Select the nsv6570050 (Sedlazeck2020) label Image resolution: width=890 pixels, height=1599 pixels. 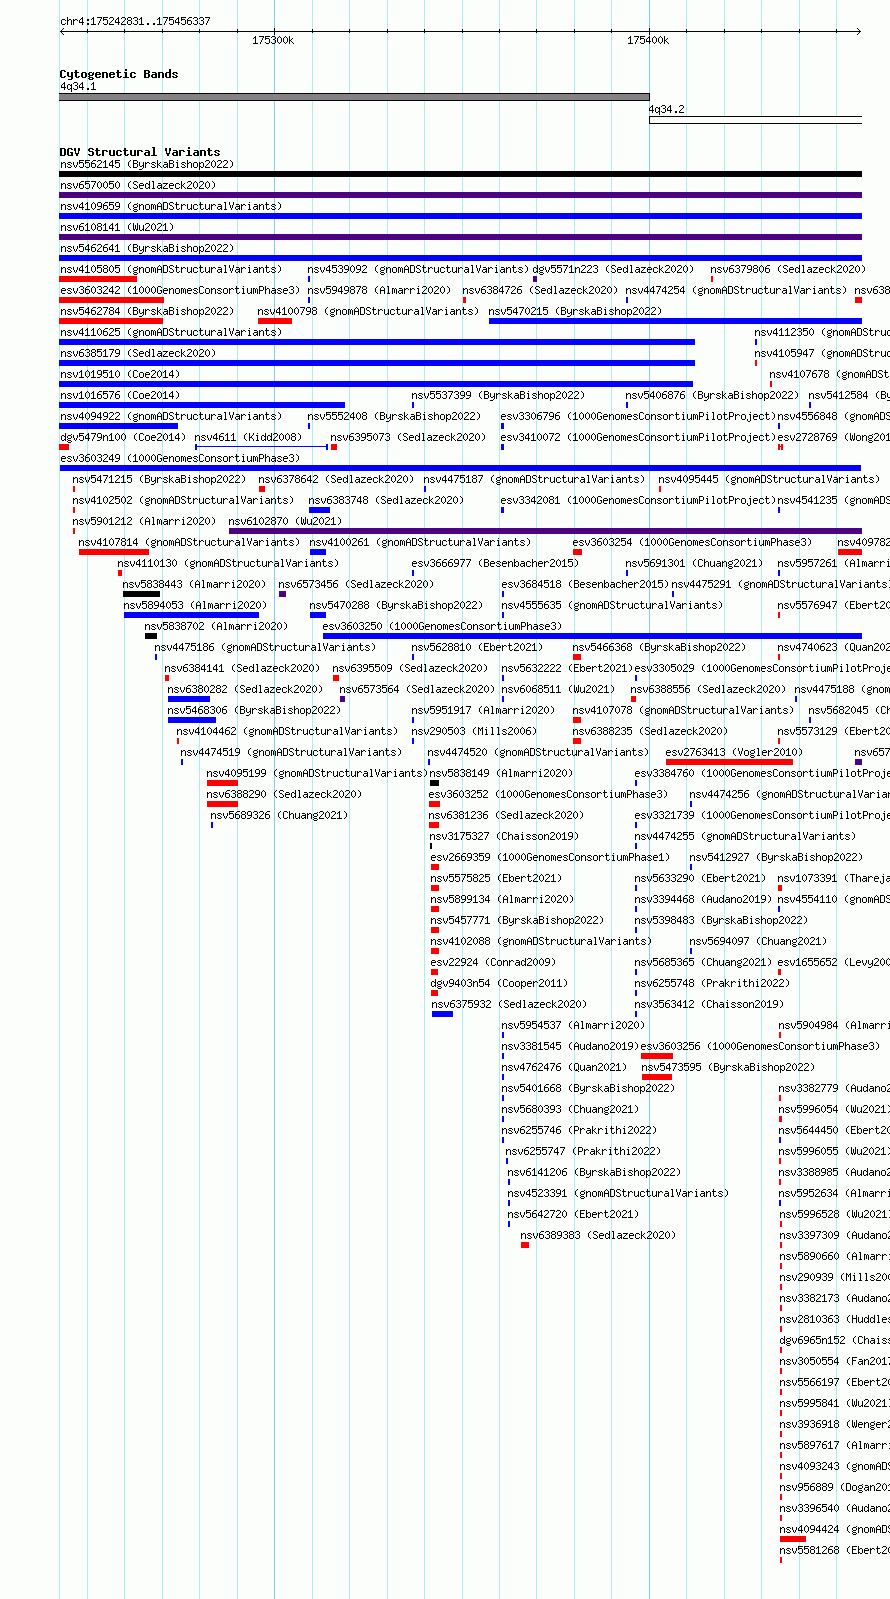pyautogui.click(x=138, y=185)
